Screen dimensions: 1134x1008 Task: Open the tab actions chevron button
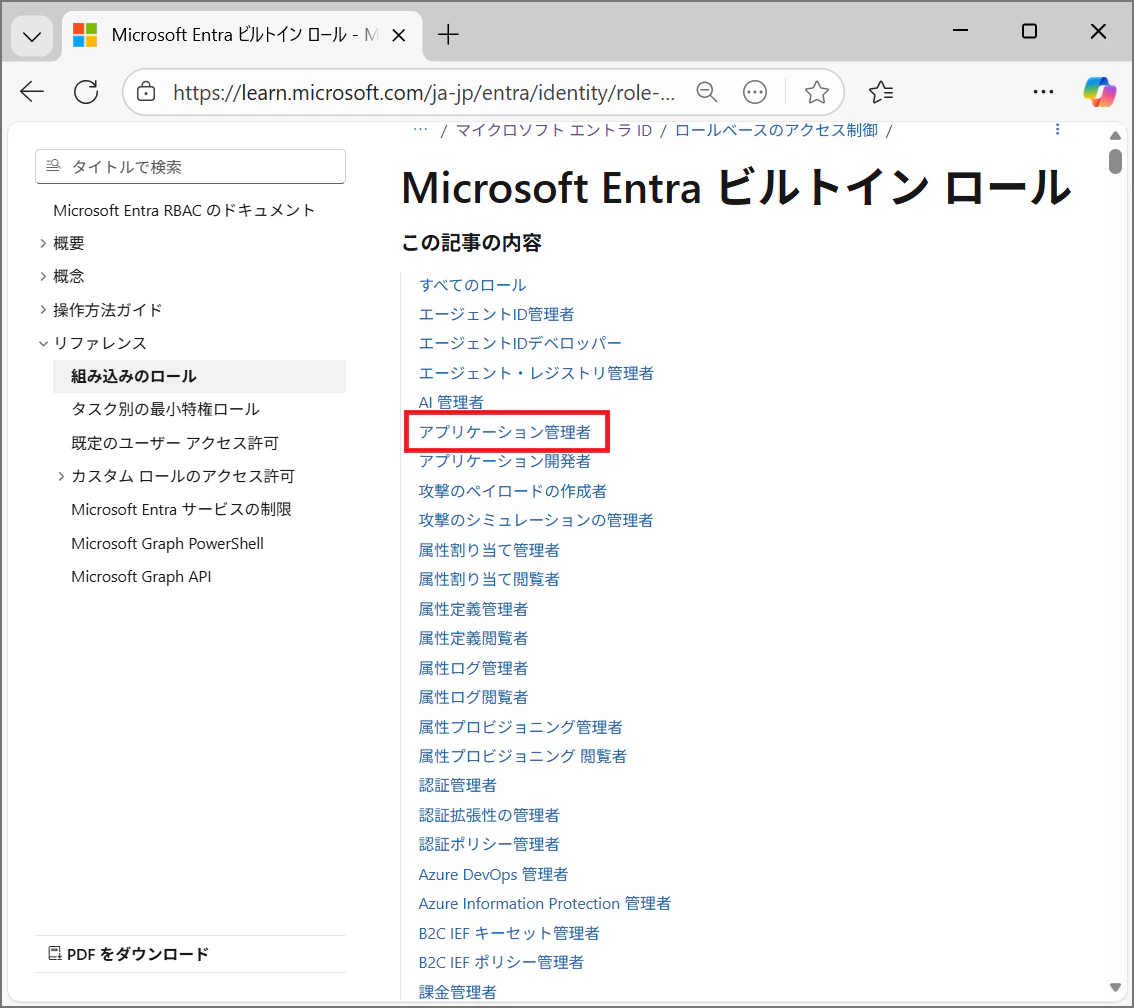click(x=32, y=35)
